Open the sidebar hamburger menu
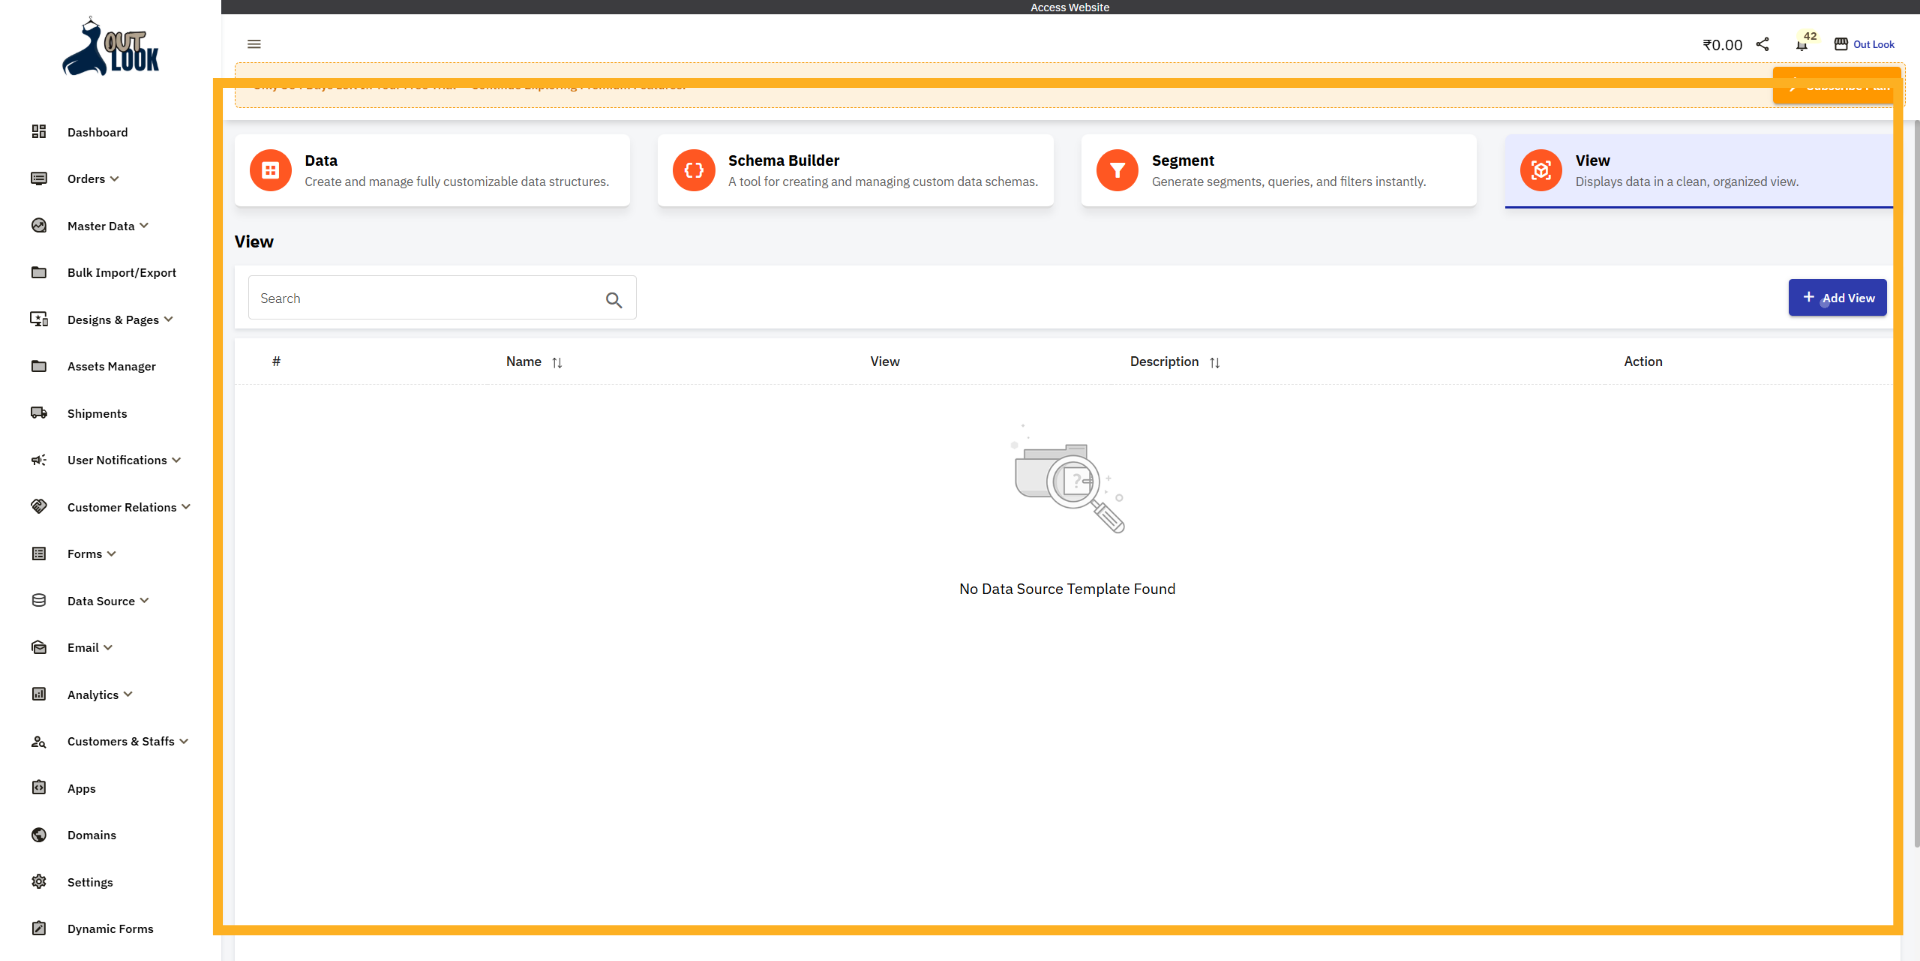The image size is (1920, 961). (x=253, y=44)
